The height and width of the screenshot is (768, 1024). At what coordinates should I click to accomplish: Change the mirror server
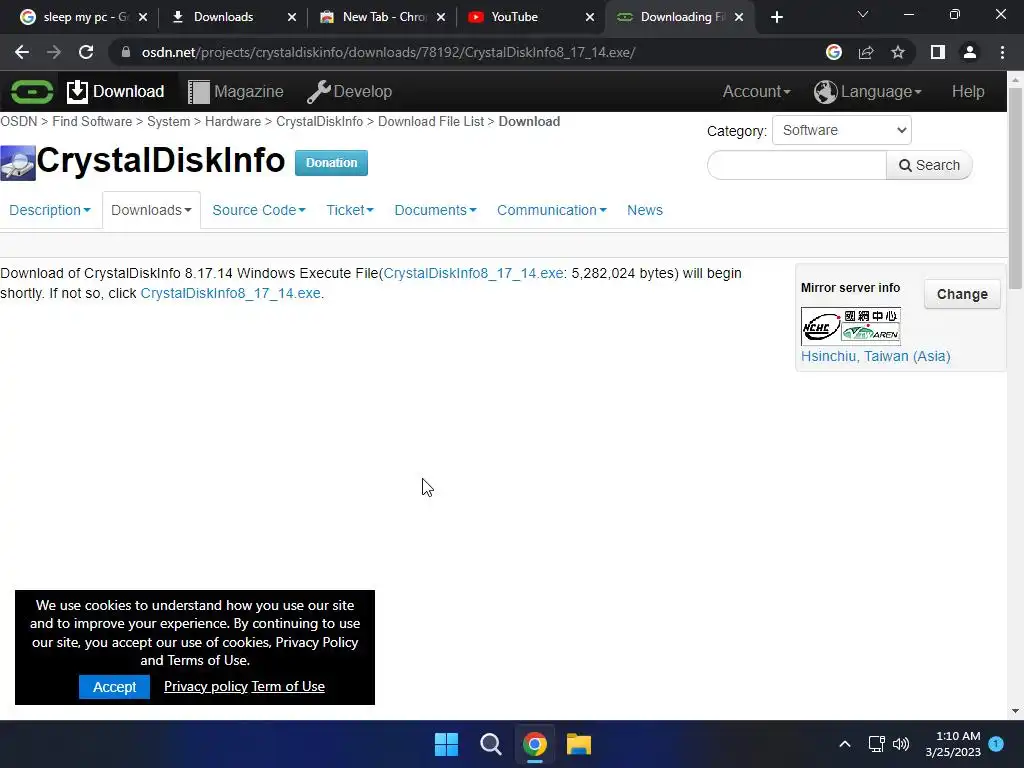tap(962, 294)
